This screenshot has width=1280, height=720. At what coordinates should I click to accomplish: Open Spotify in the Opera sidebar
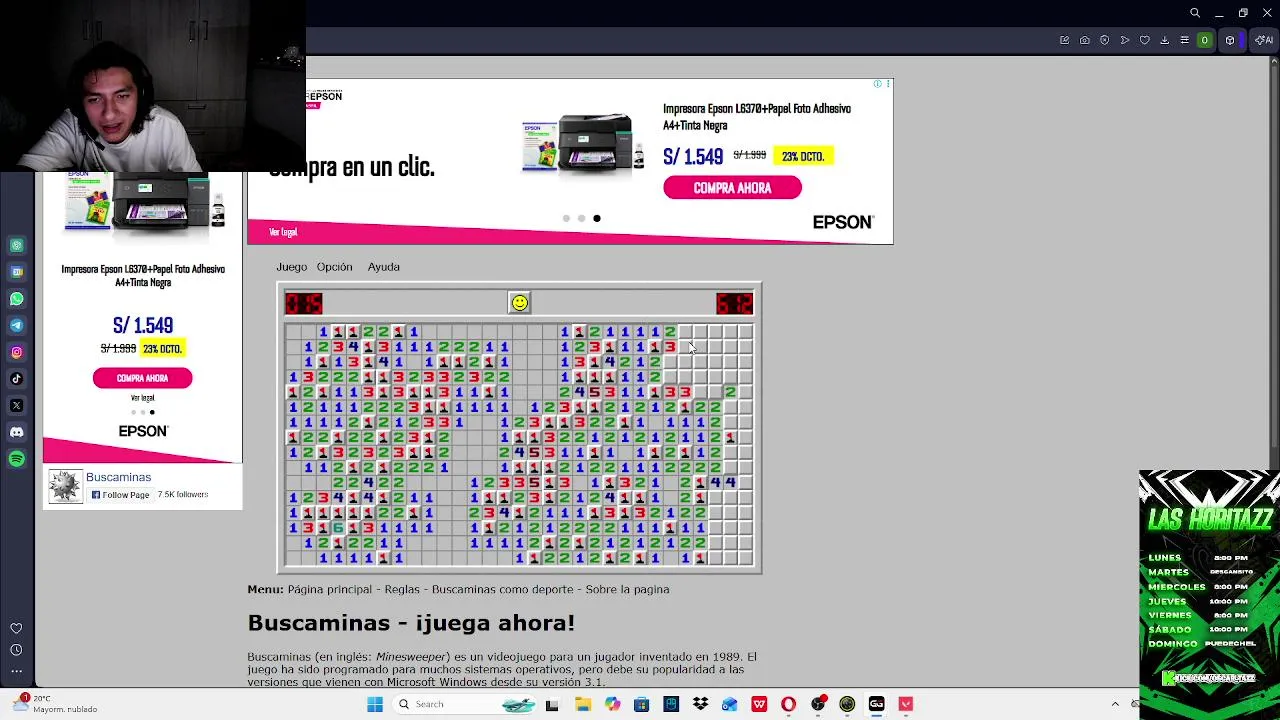coord(17,459)
